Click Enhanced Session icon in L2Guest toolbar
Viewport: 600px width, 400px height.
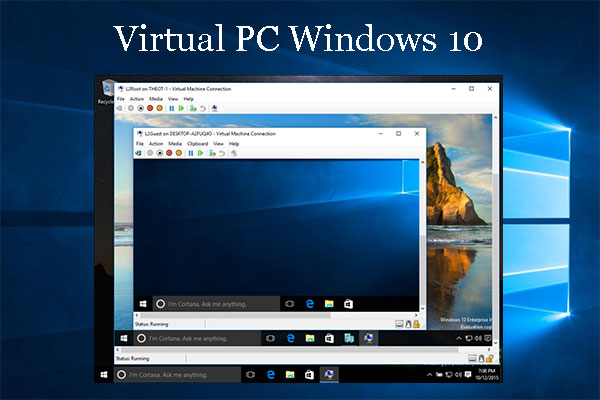click(234, 153)
